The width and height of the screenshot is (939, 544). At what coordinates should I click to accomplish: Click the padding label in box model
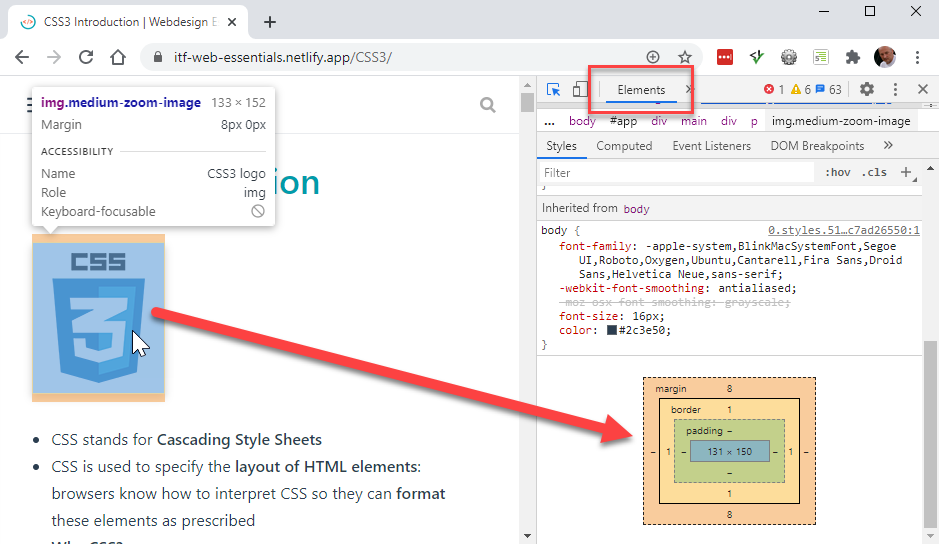point(704,431)
